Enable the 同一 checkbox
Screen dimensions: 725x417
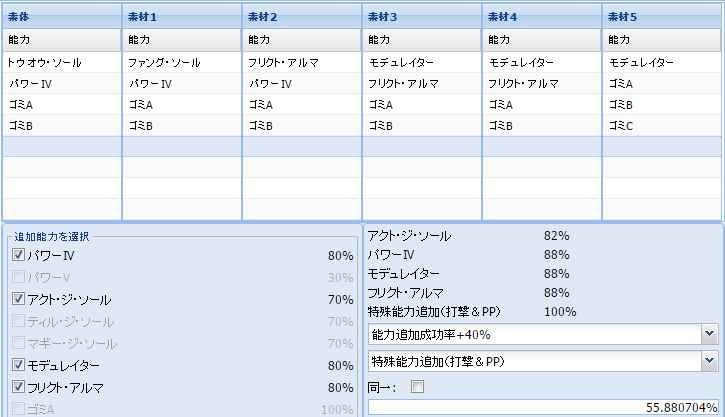(x=417, y=386)
